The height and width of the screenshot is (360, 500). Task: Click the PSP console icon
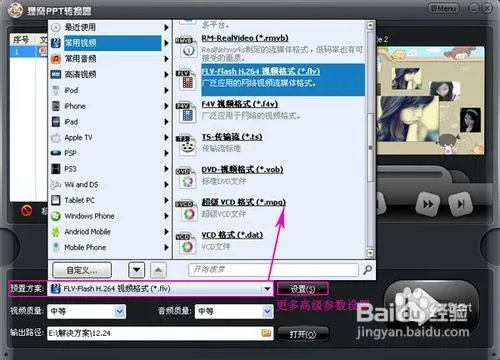click(56, 153)
